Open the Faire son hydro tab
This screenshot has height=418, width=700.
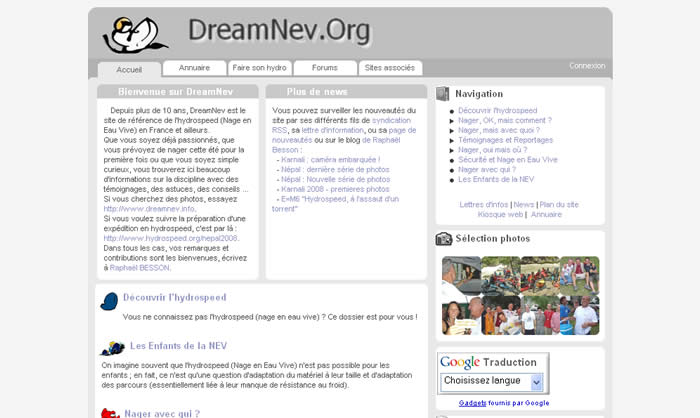(259, 68)
